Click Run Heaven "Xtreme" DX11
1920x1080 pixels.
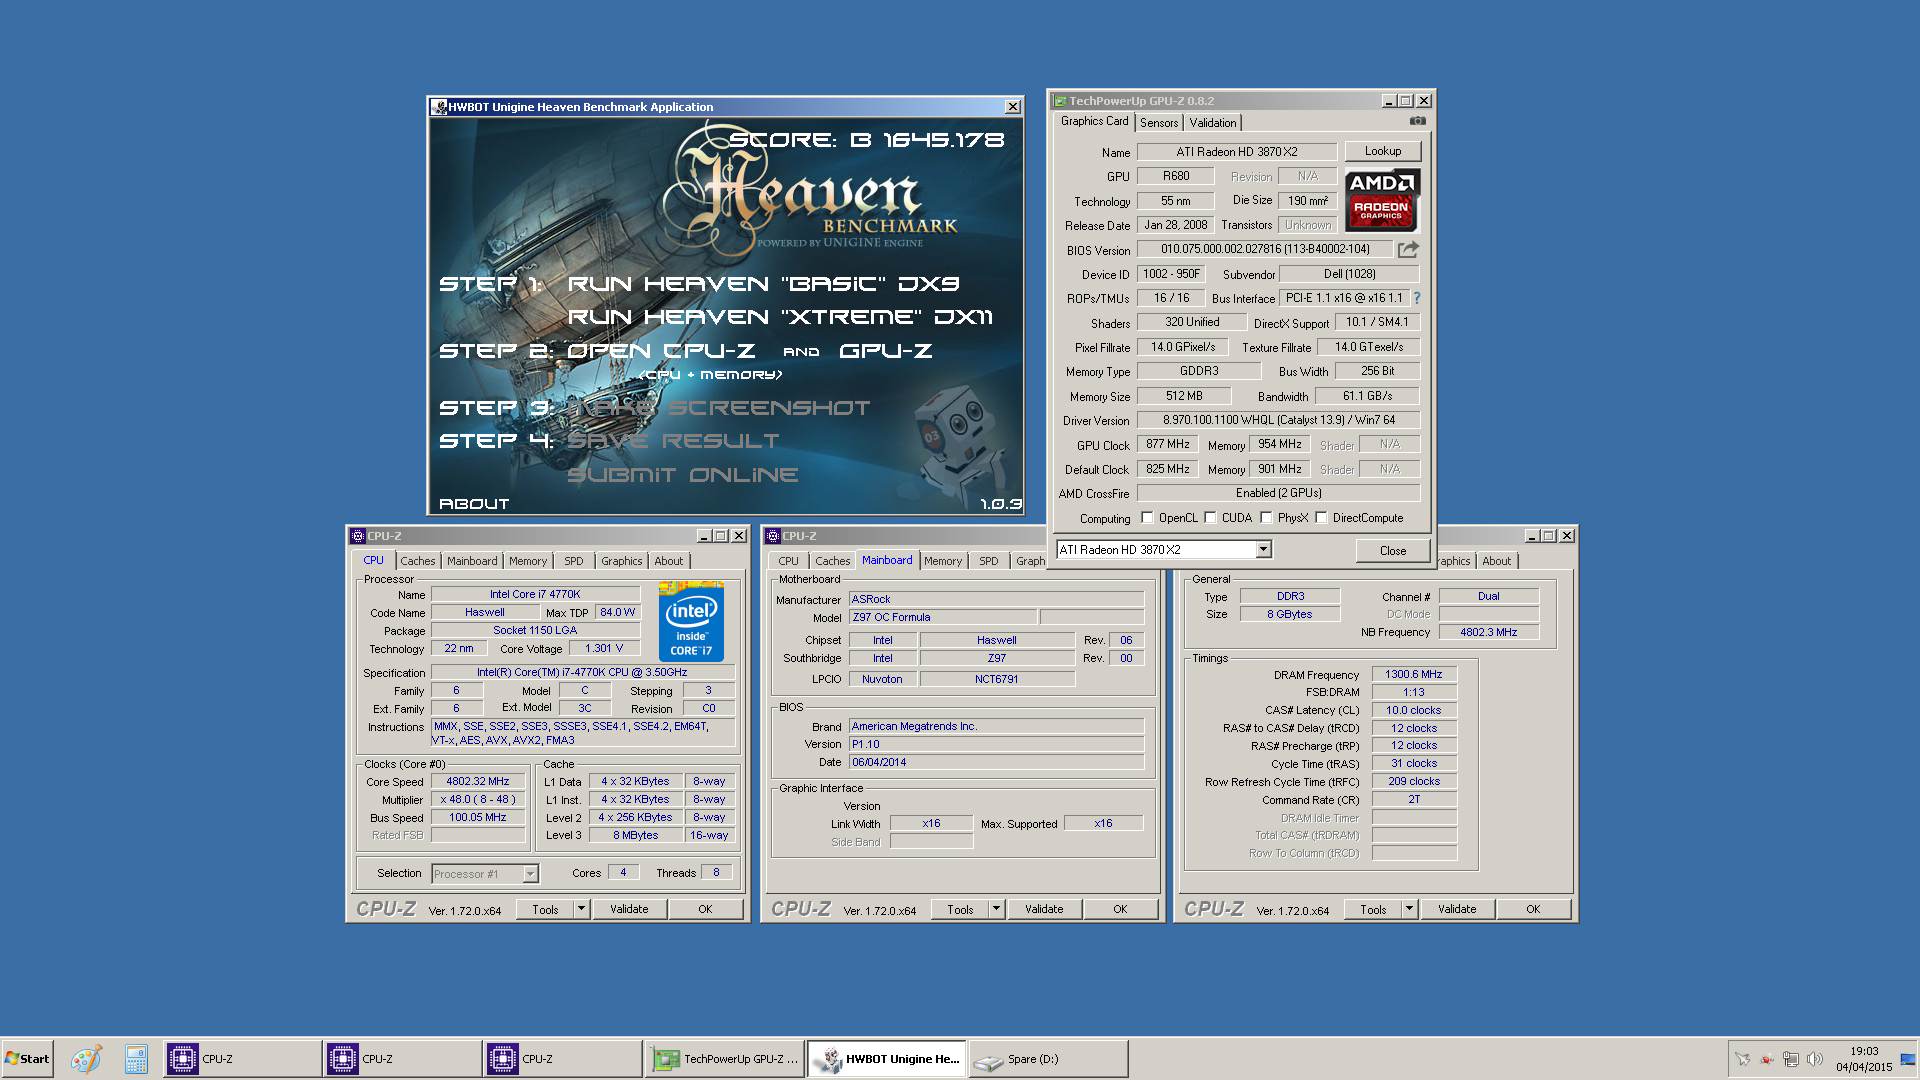pyautogui.click(x=780, y=317)
